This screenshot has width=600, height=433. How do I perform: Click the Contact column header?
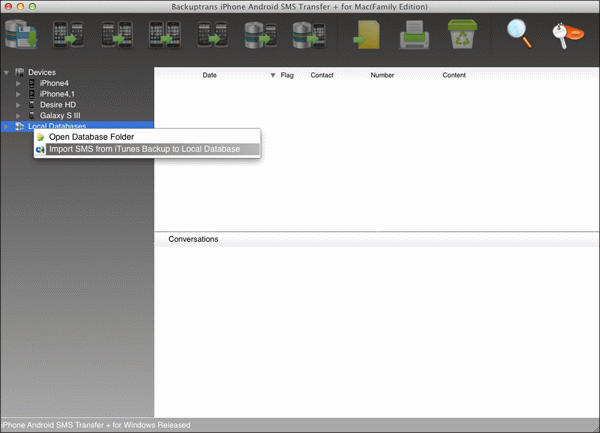tap(322, 75)
